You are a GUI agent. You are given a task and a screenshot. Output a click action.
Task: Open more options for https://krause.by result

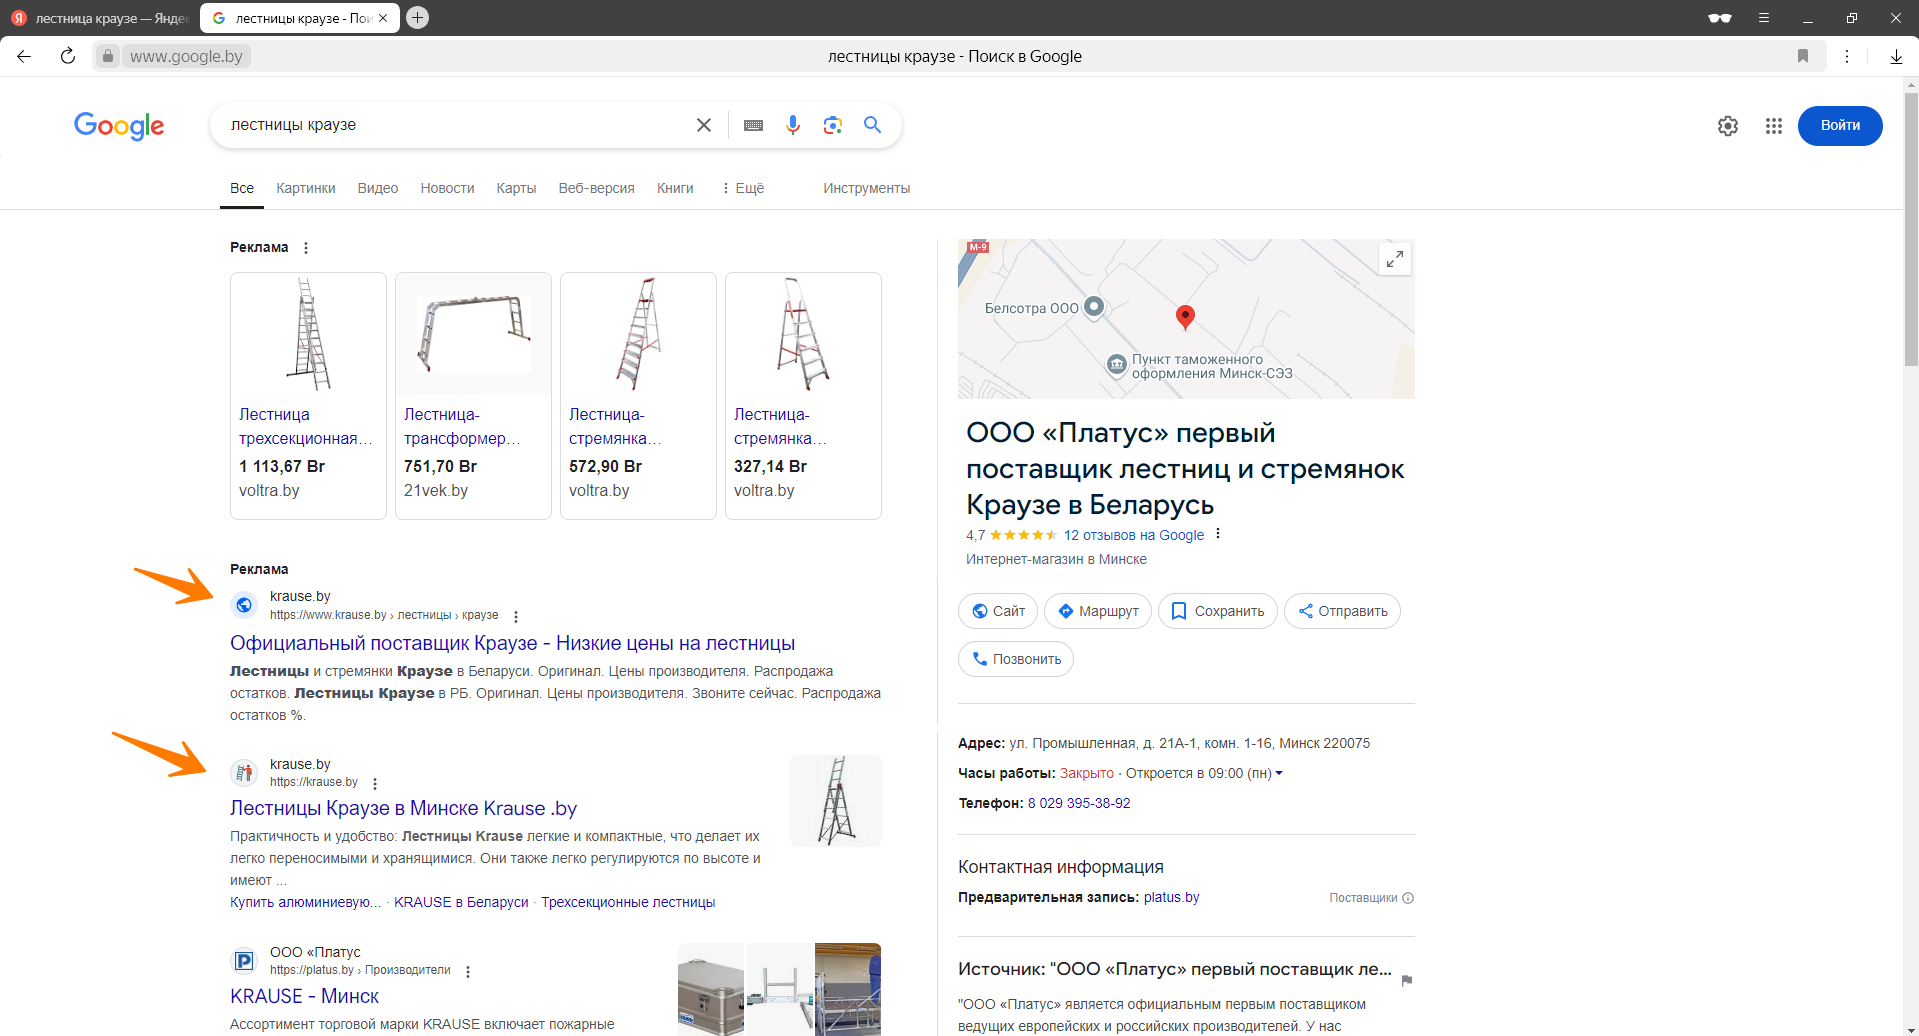pos(375,783)
